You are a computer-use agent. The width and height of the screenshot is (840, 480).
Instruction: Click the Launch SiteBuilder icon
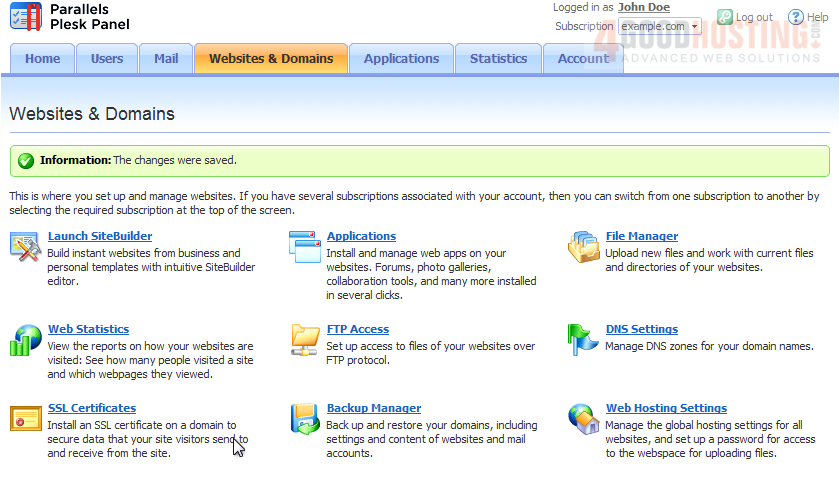point(24,246)
